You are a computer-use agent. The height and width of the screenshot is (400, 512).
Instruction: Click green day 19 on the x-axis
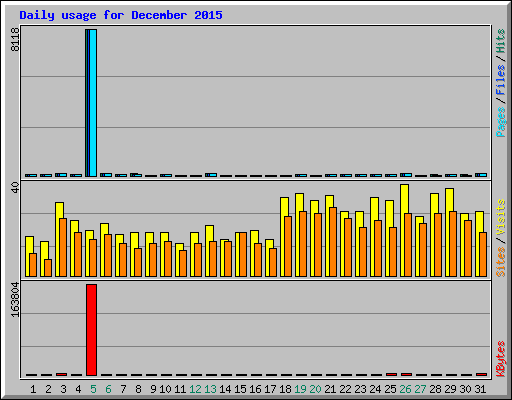[x=300, y=389]
